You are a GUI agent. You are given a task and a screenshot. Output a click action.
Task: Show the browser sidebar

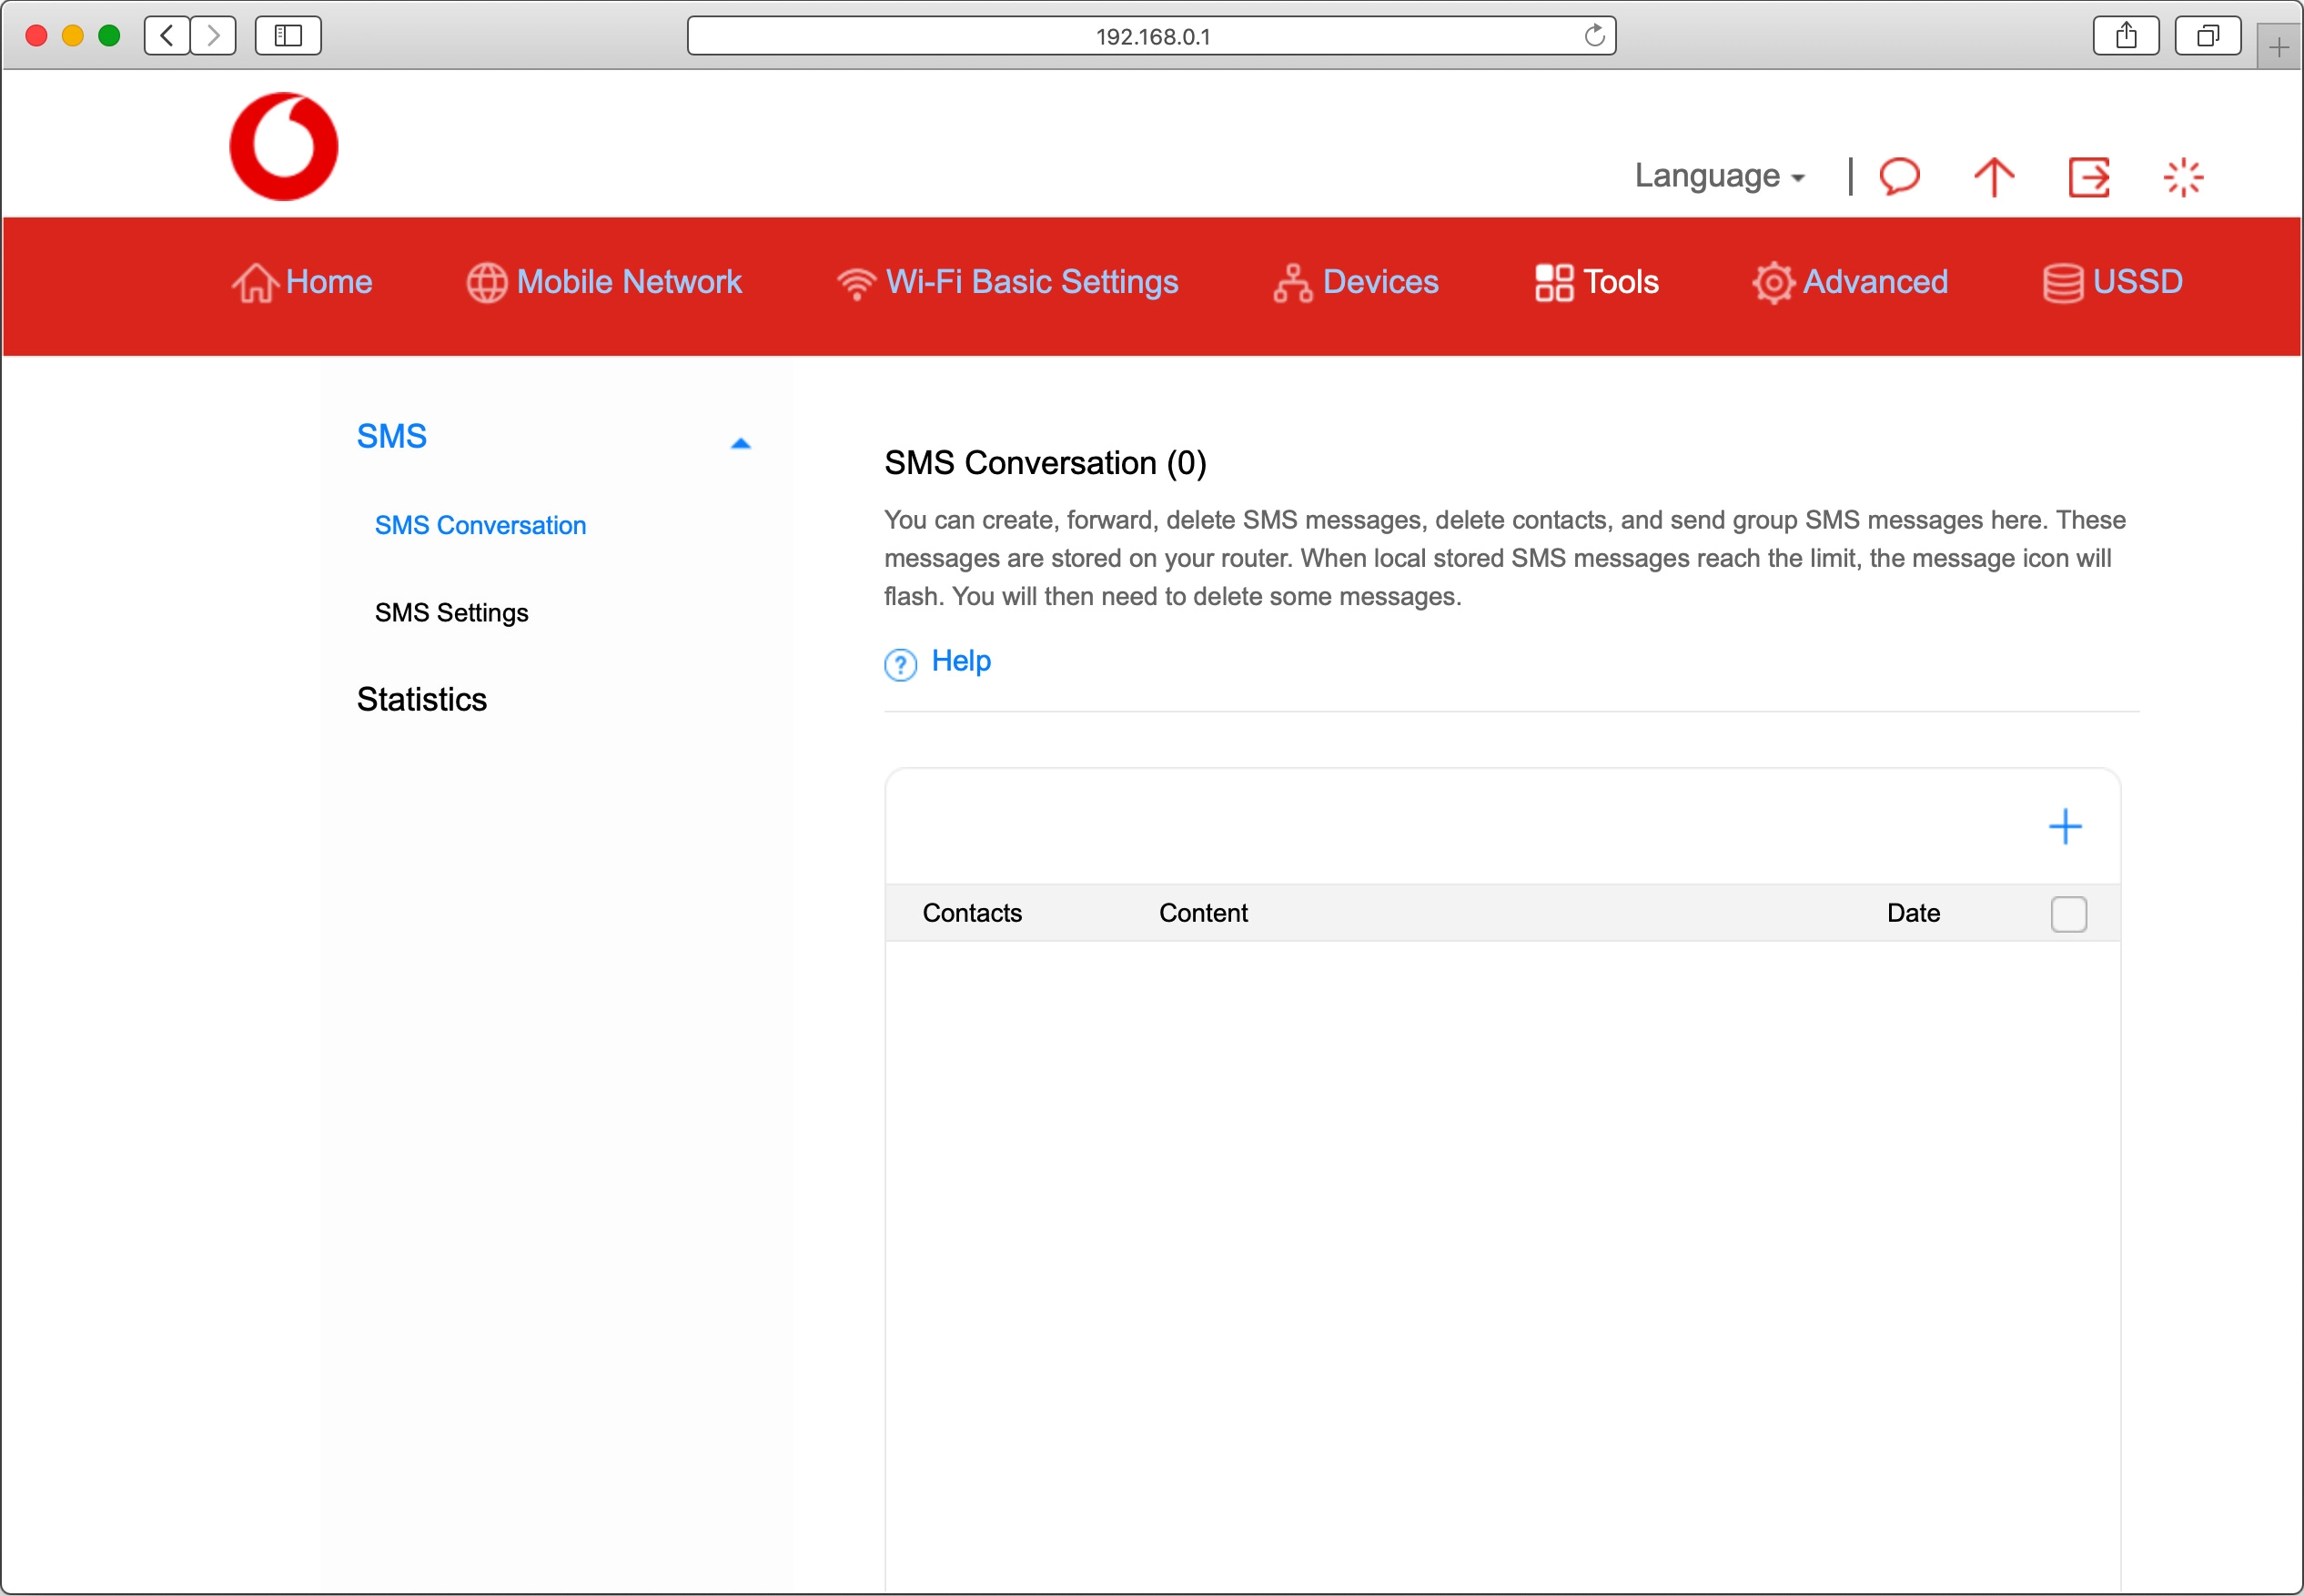tap(288, 36)
